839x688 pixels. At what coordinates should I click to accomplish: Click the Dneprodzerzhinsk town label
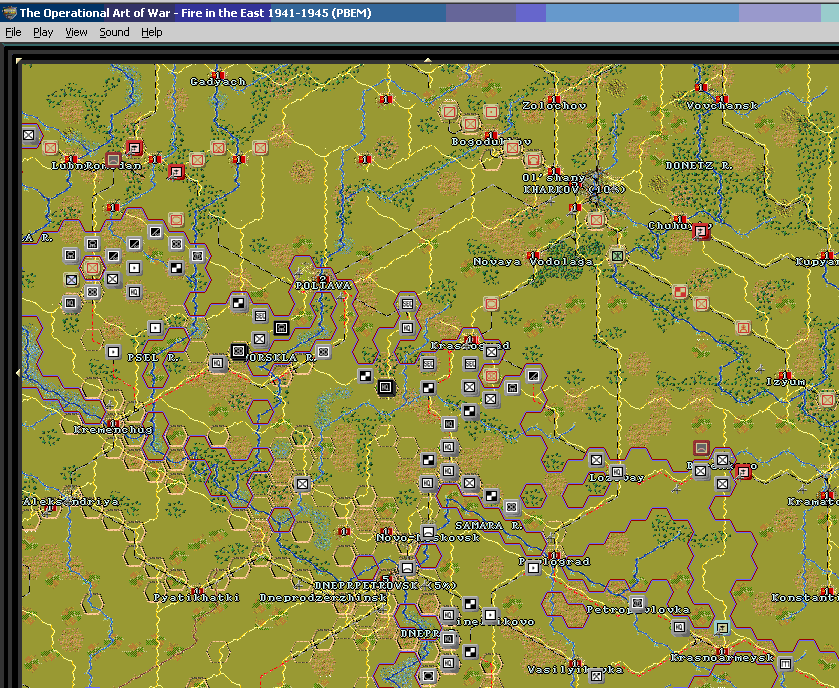[323, 598]
